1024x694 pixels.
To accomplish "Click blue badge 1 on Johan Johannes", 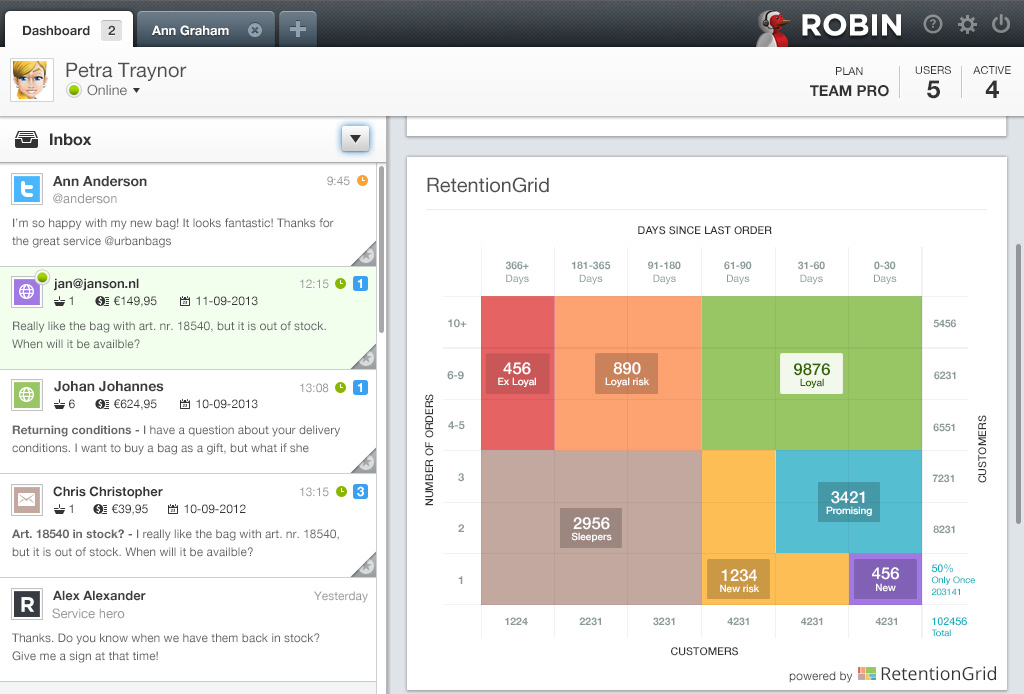I will [360, 387].
